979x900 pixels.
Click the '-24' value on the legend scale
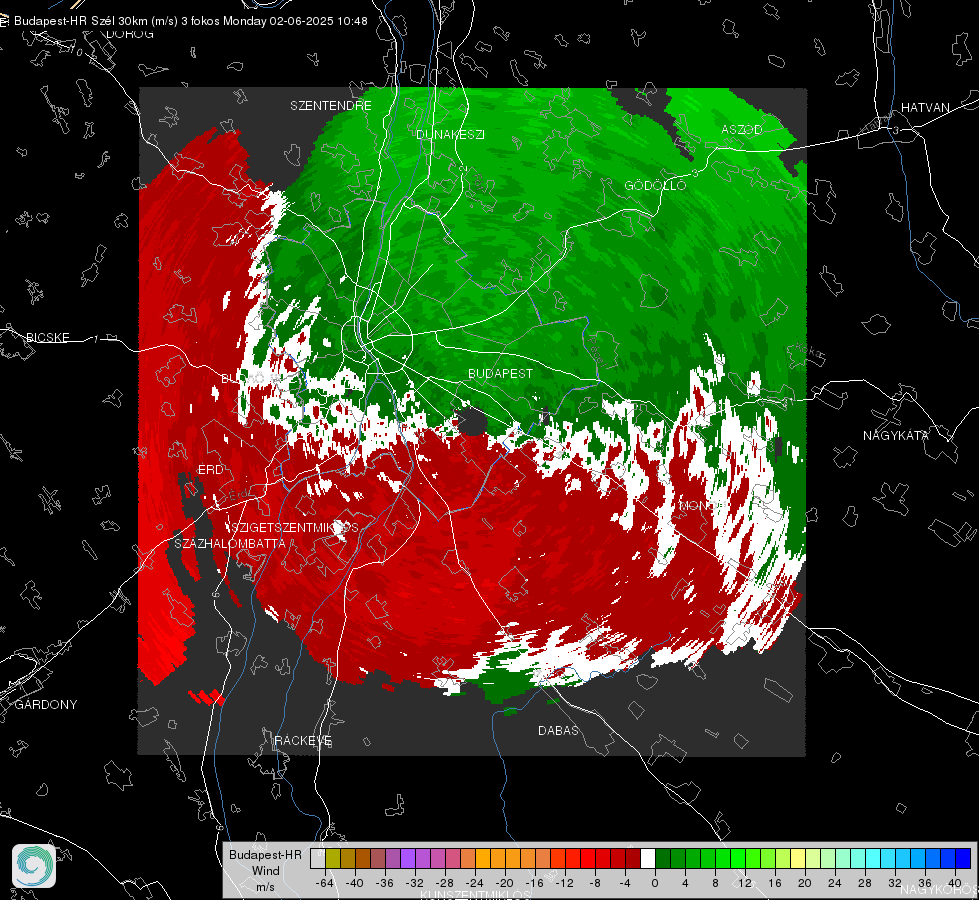(x=475, y=883)
